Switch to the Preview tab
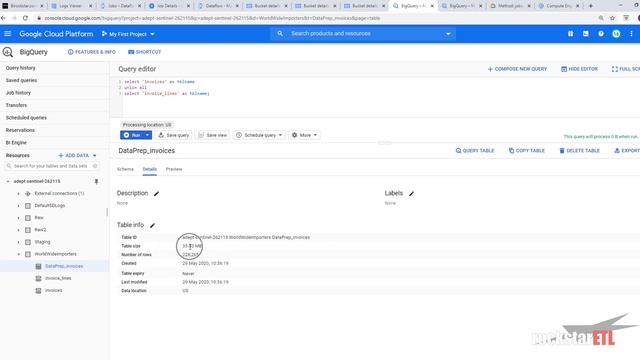Viewport: 640px width, 360px height. [174, 169]
